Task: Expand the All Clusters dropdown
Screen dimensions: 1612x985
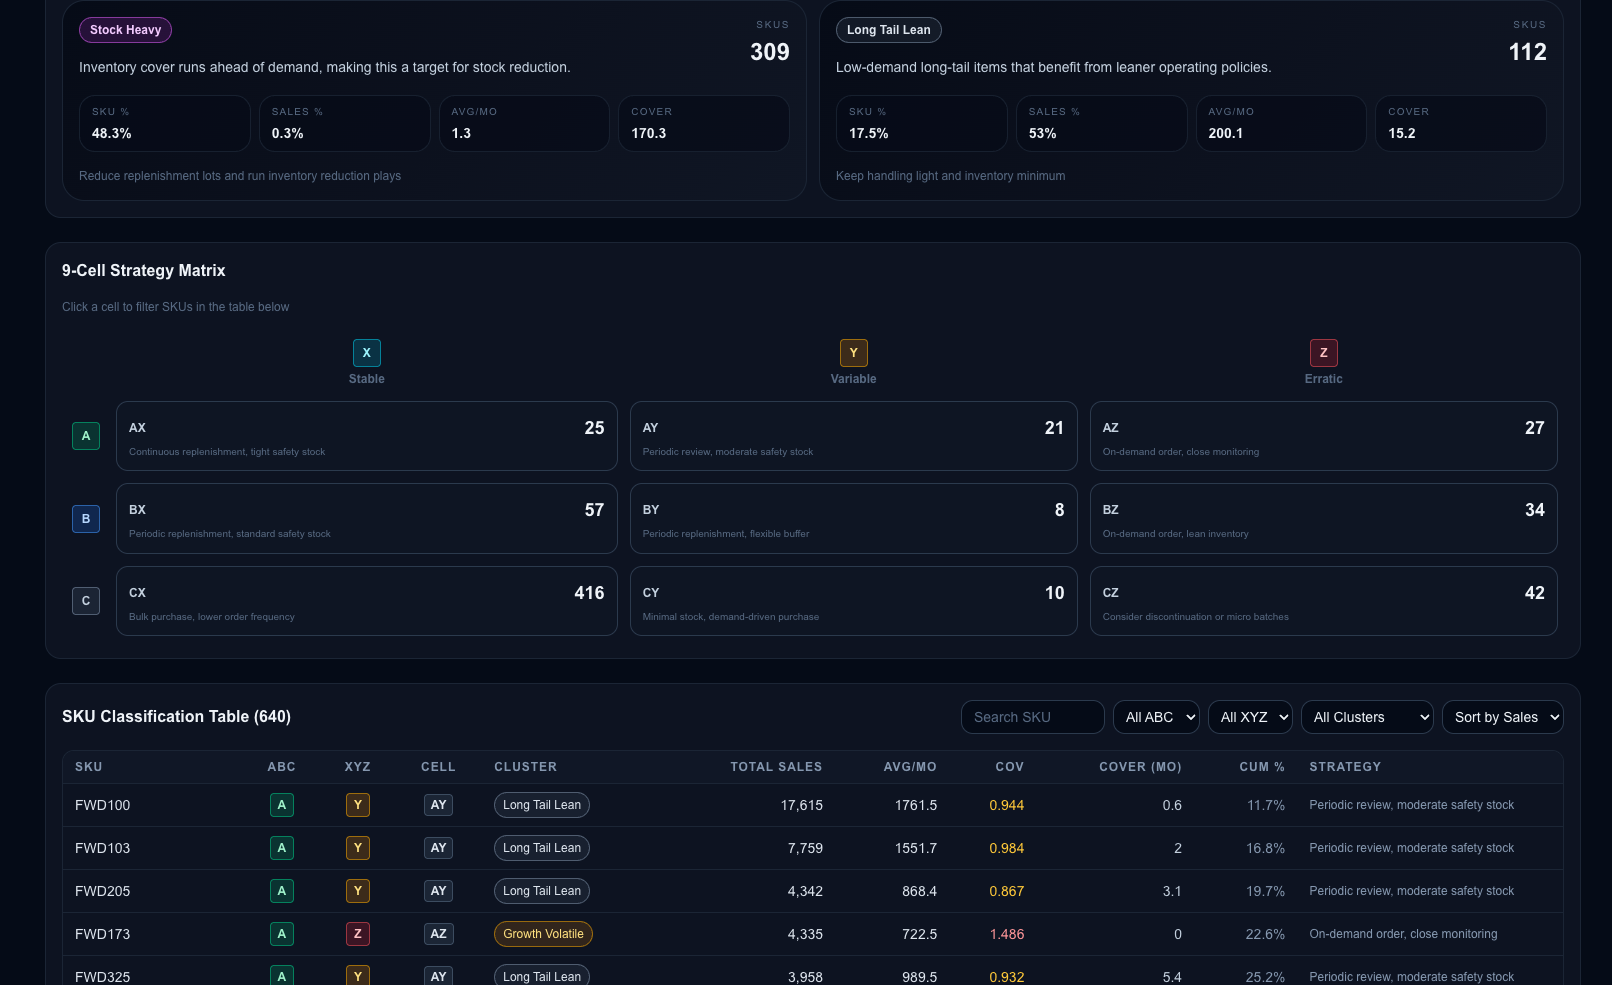Action: pyautogui.click(x=1367, y=717)
